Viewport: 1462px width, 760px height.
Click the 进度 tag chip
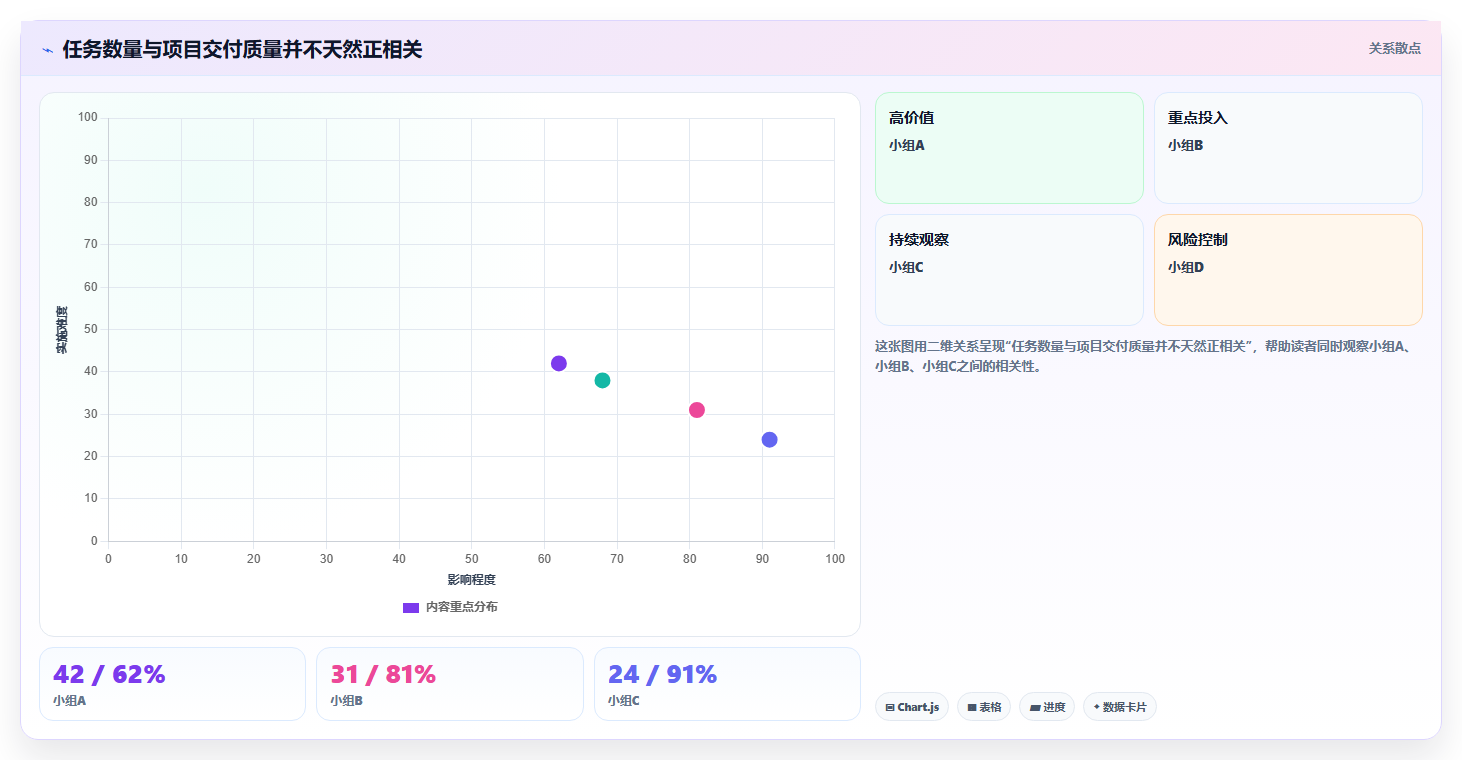click(1047, 707)
